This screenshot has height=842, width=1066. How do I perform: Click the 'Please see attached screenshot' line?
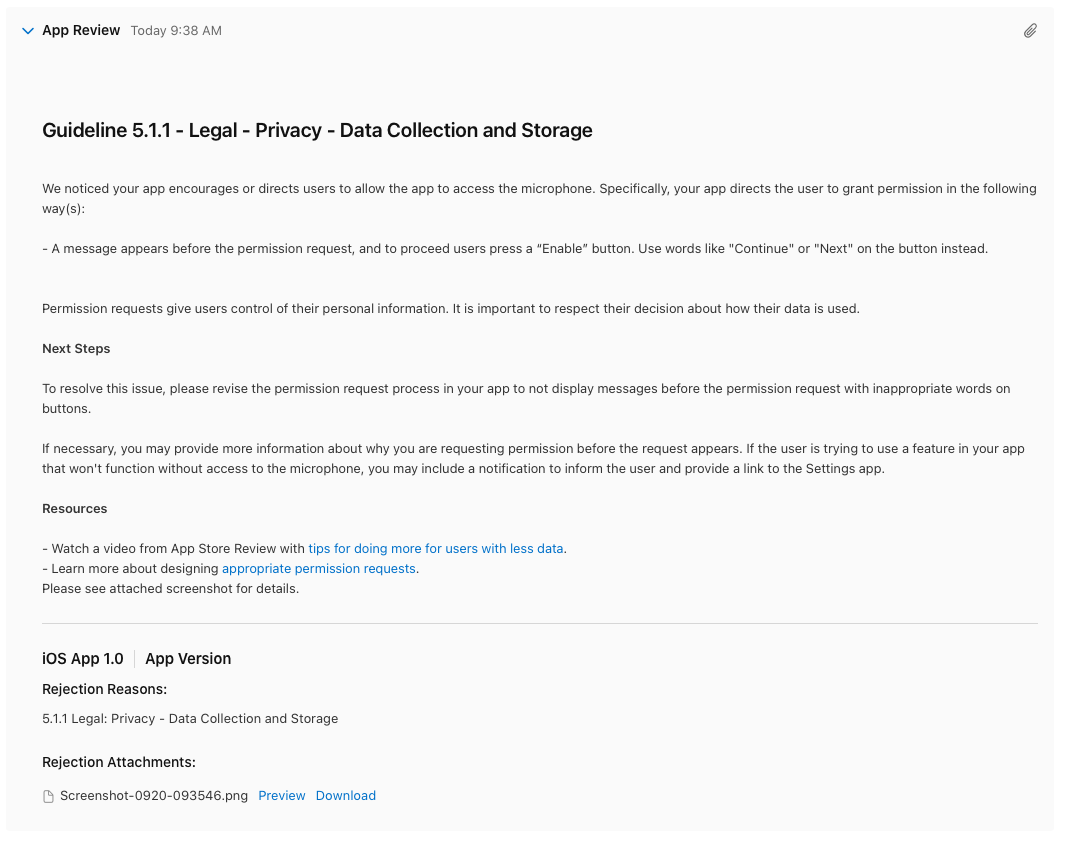(x=170, y=589)
